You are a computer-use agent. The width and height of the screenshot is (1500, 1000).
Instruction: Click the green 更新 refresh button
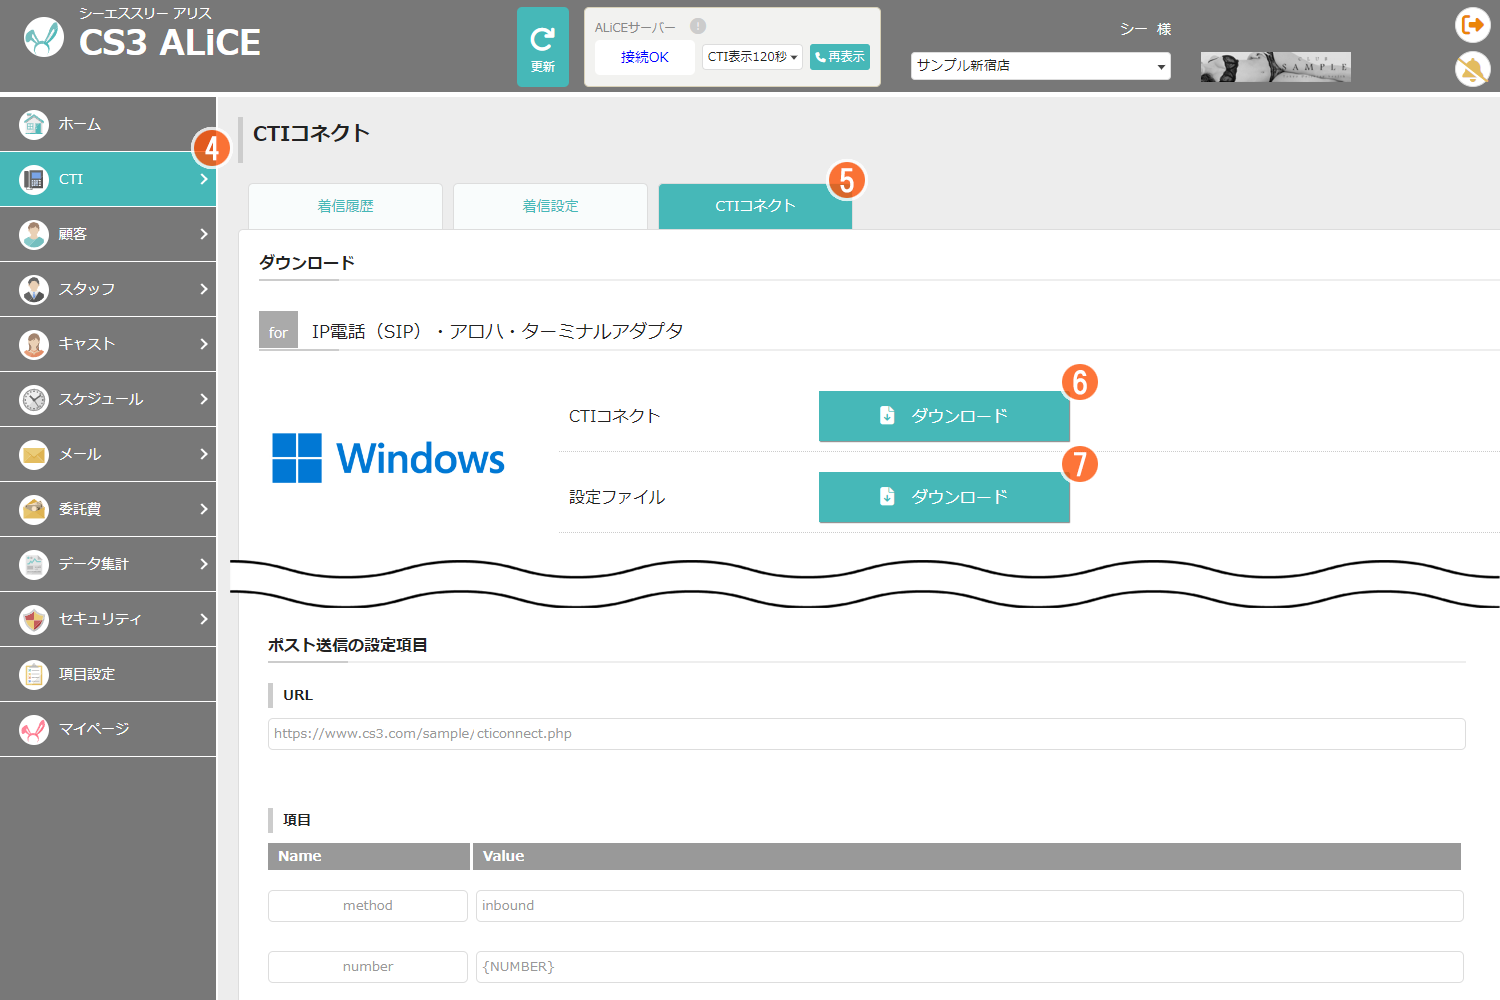543,47
